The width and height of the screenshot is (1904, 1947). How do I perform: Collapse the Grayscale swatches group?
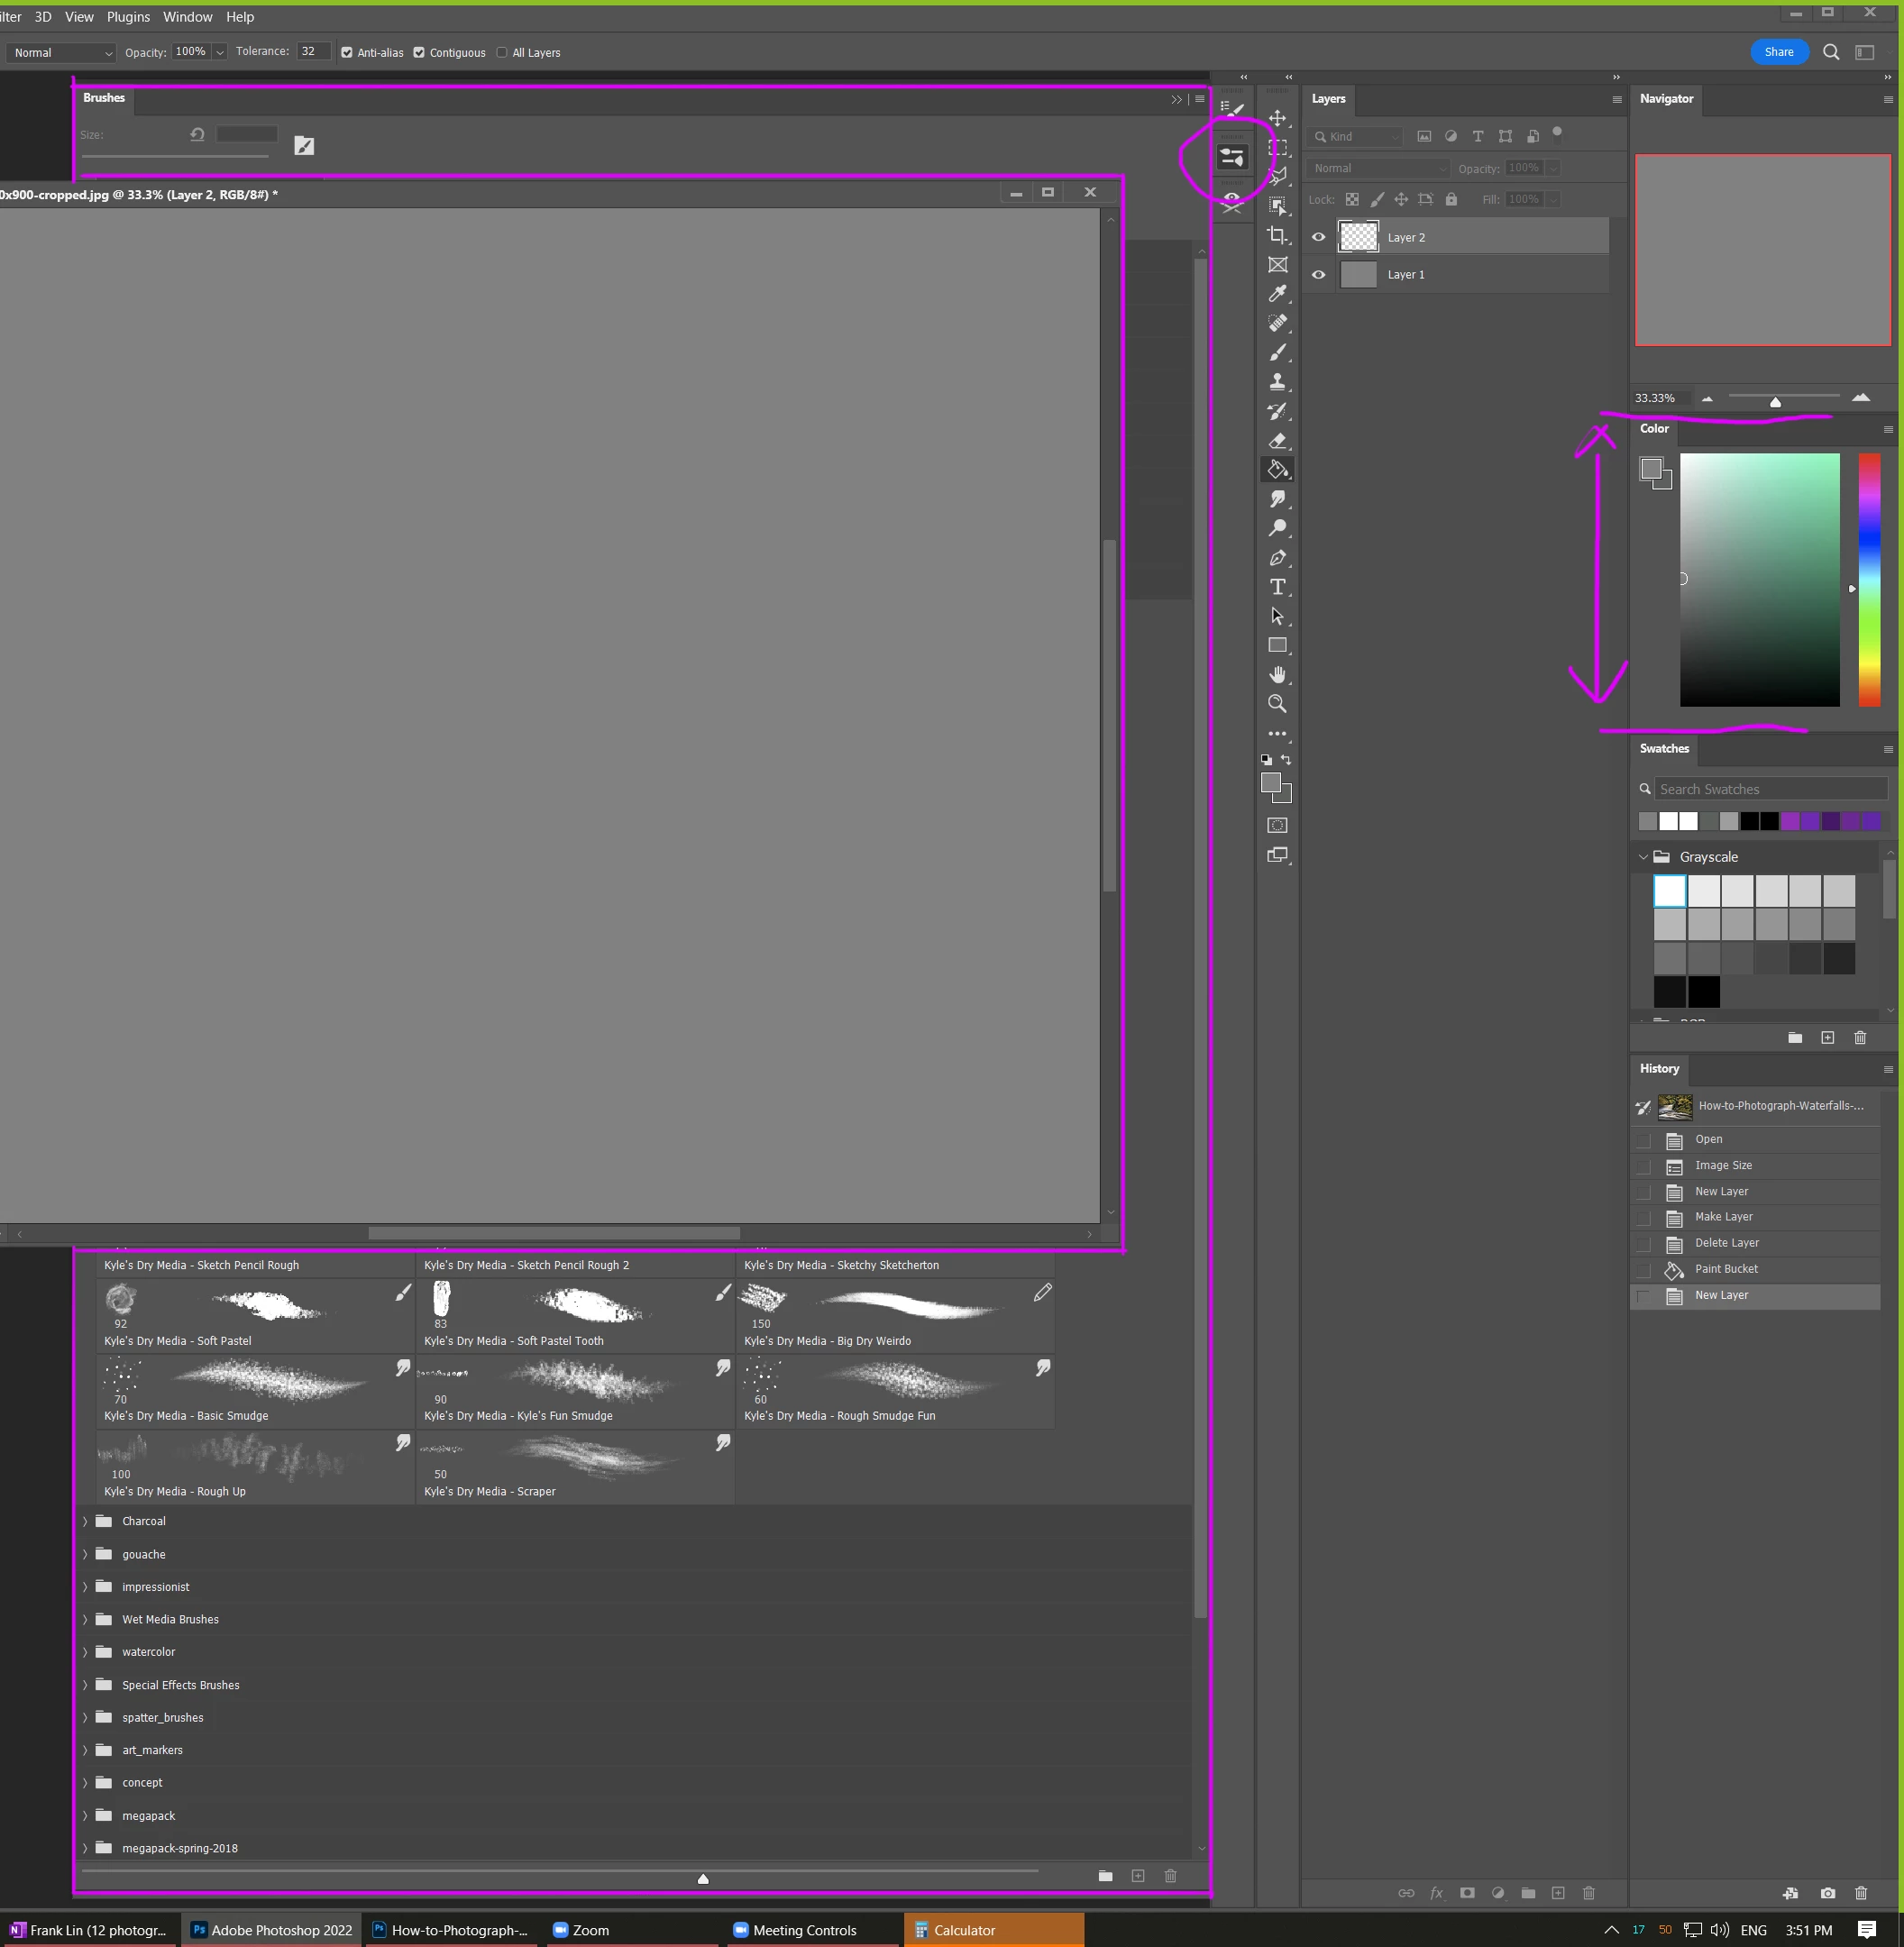tap(1643, 857)
